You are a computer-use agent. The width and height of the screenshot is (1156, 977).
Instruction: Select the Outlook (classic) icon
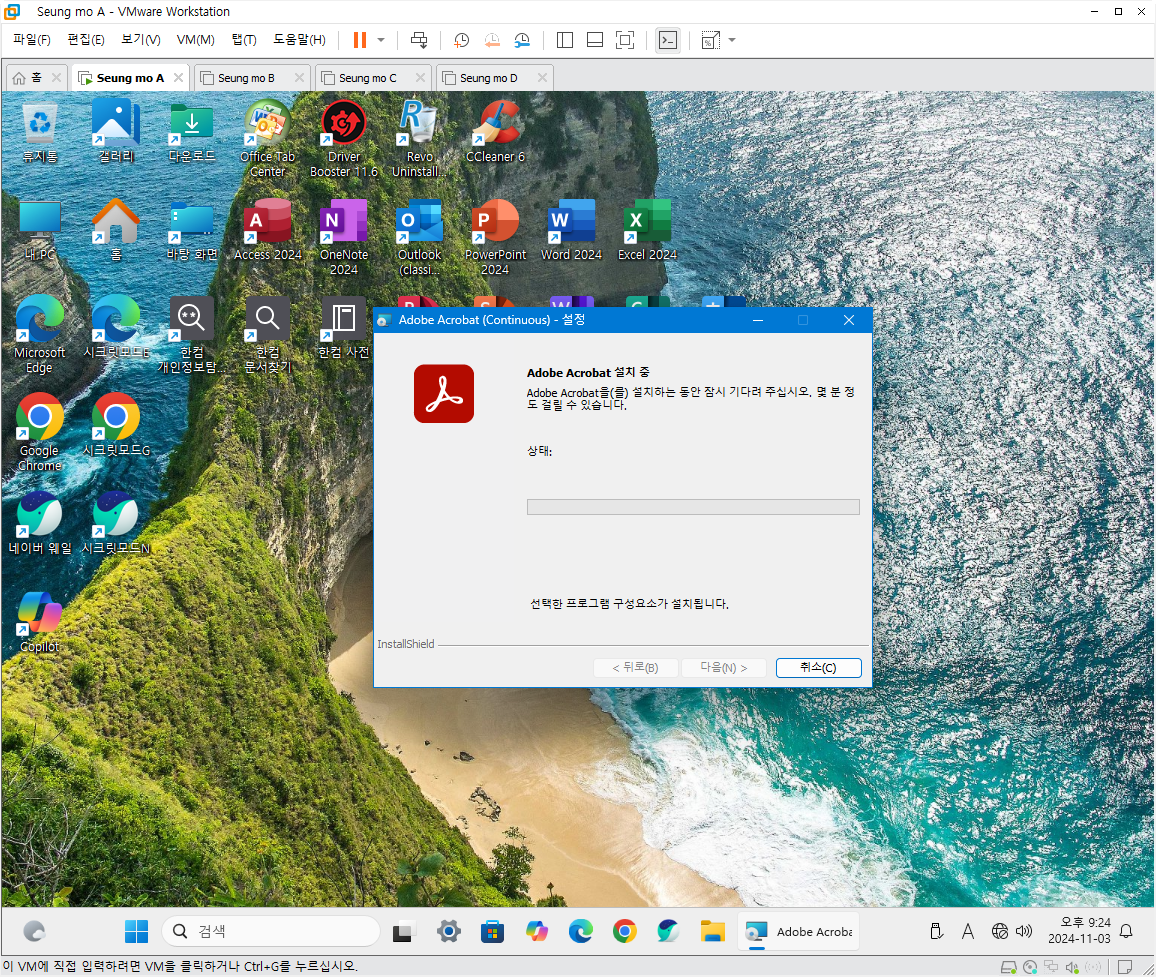point(419,237)
